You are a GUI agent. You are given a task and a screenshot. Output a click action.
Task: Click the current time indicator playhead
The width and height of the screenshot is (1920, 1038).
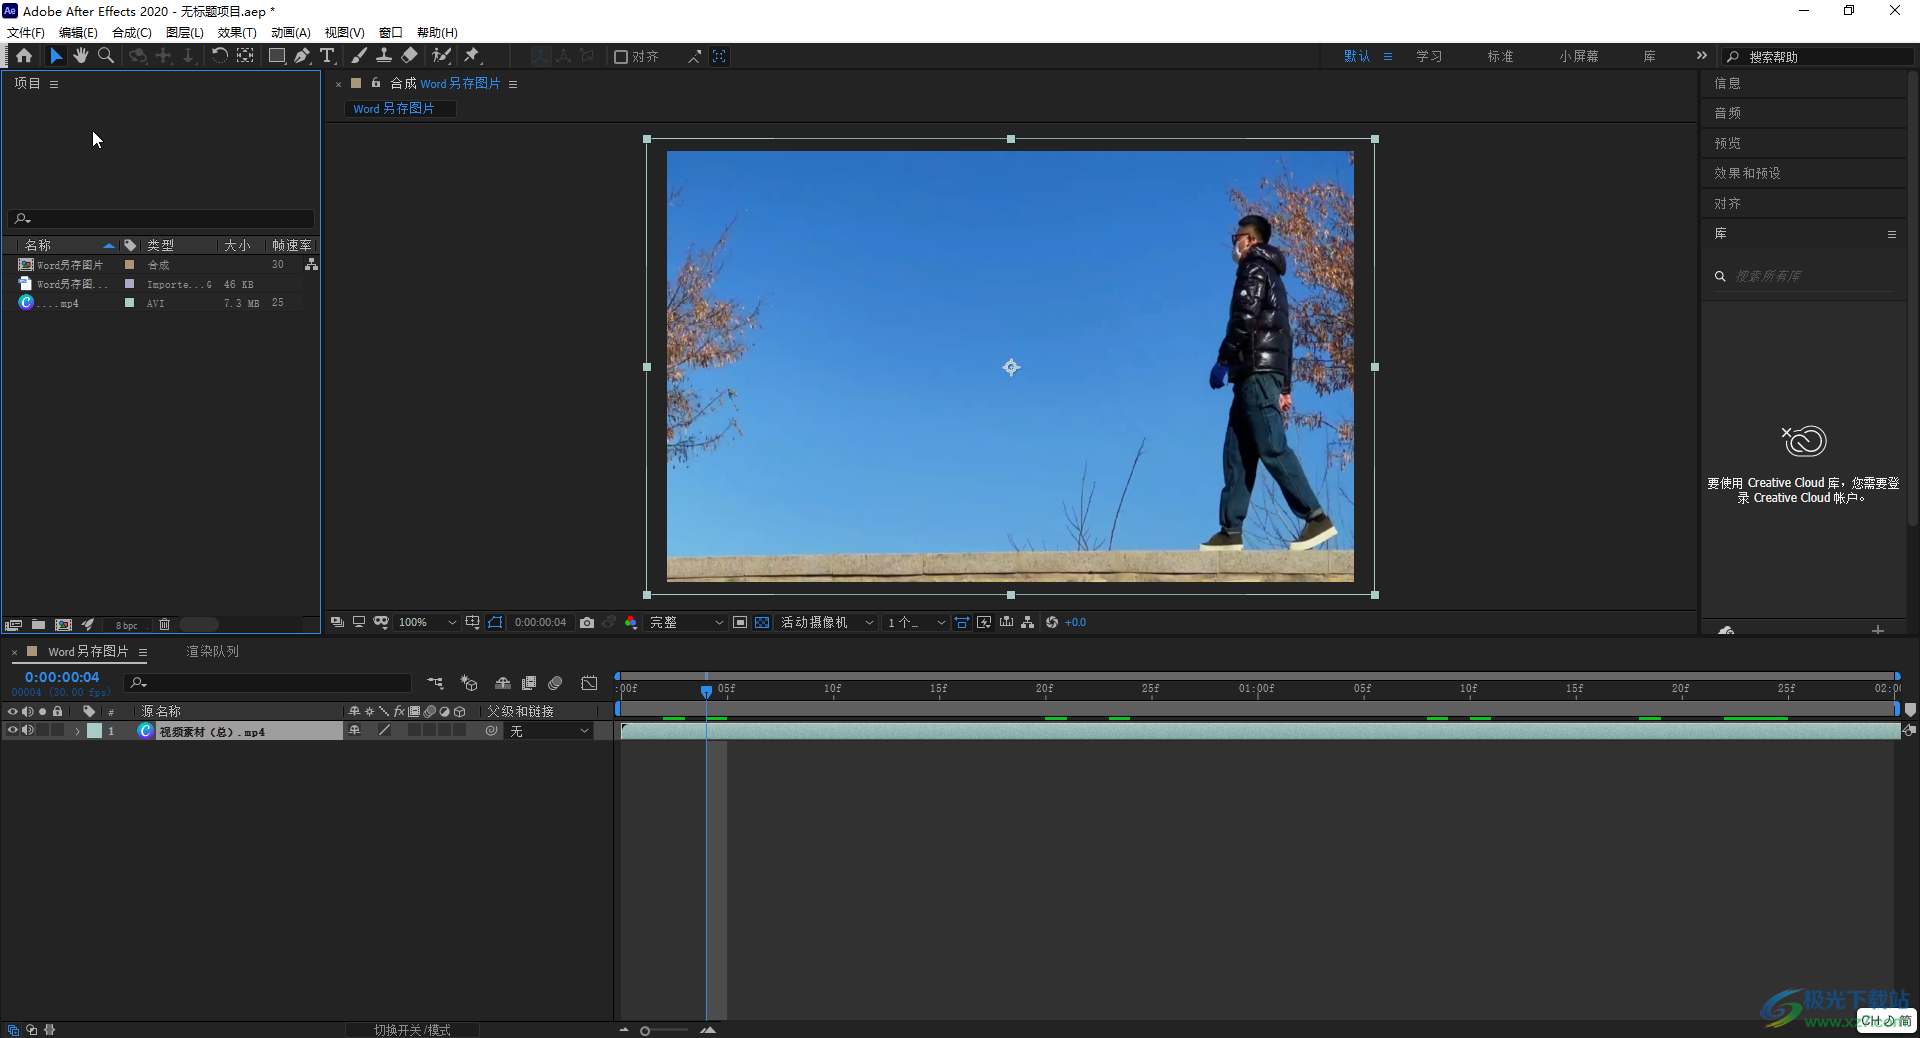(706, 690)
